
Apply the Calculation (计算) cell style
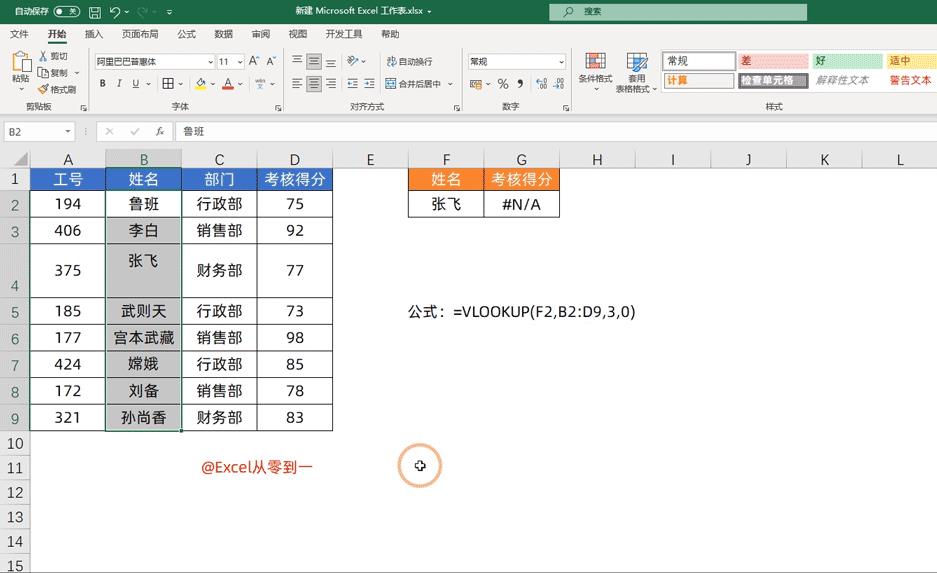click(699, 80)
